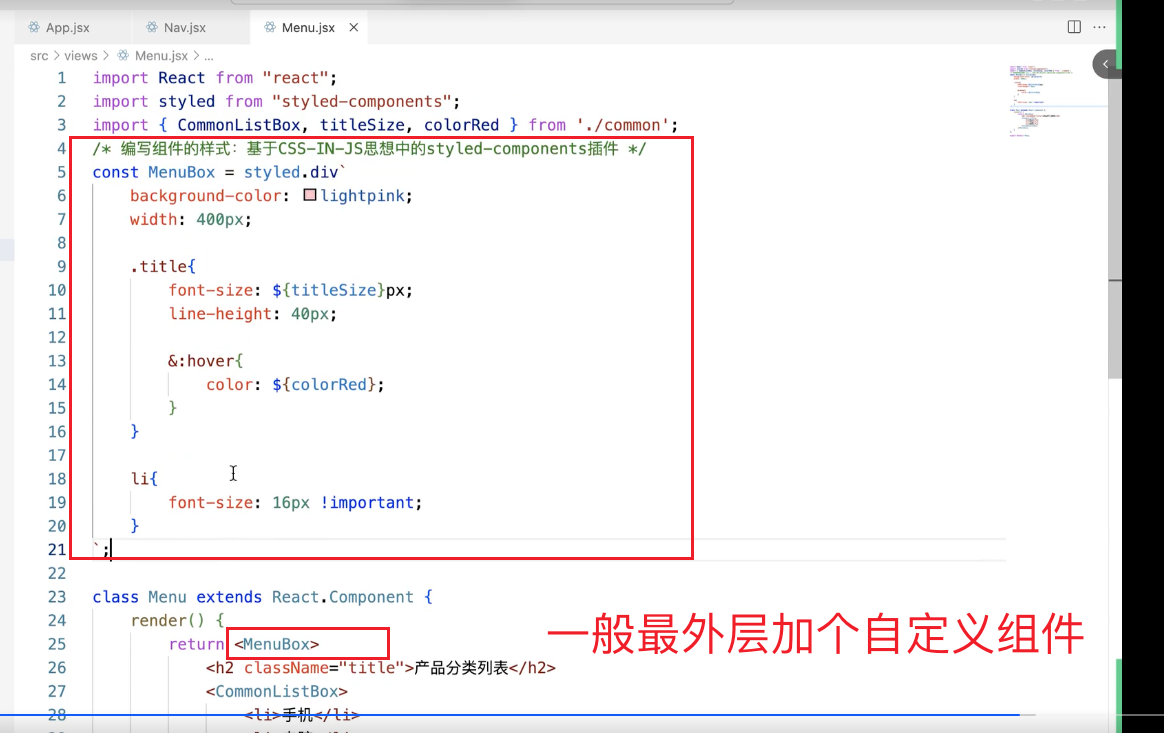Click the './common' import path
1164x733 pixels.
(x=622, y=126)
